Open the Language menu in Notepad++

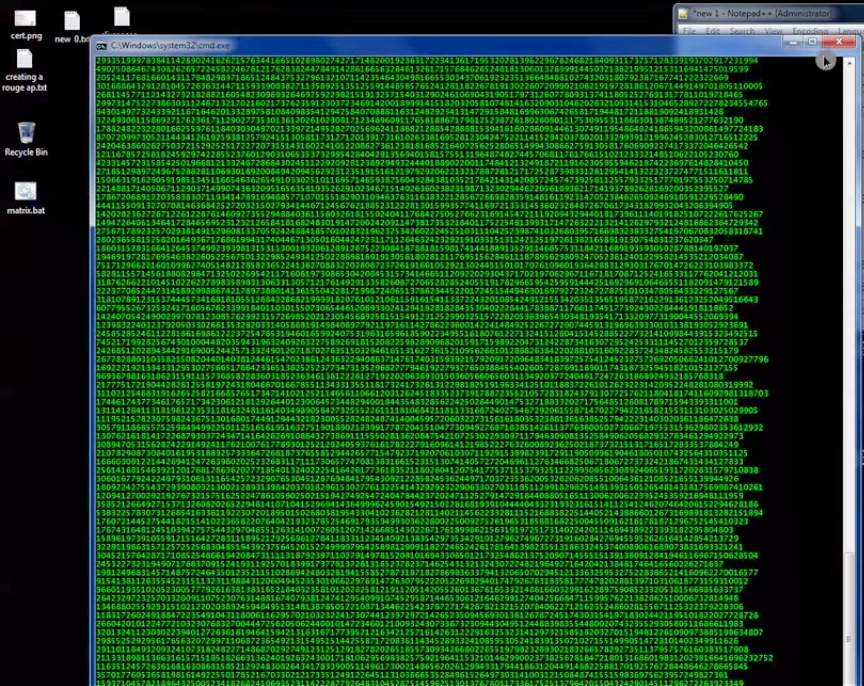pyautogui.click(x=851, y=31)
